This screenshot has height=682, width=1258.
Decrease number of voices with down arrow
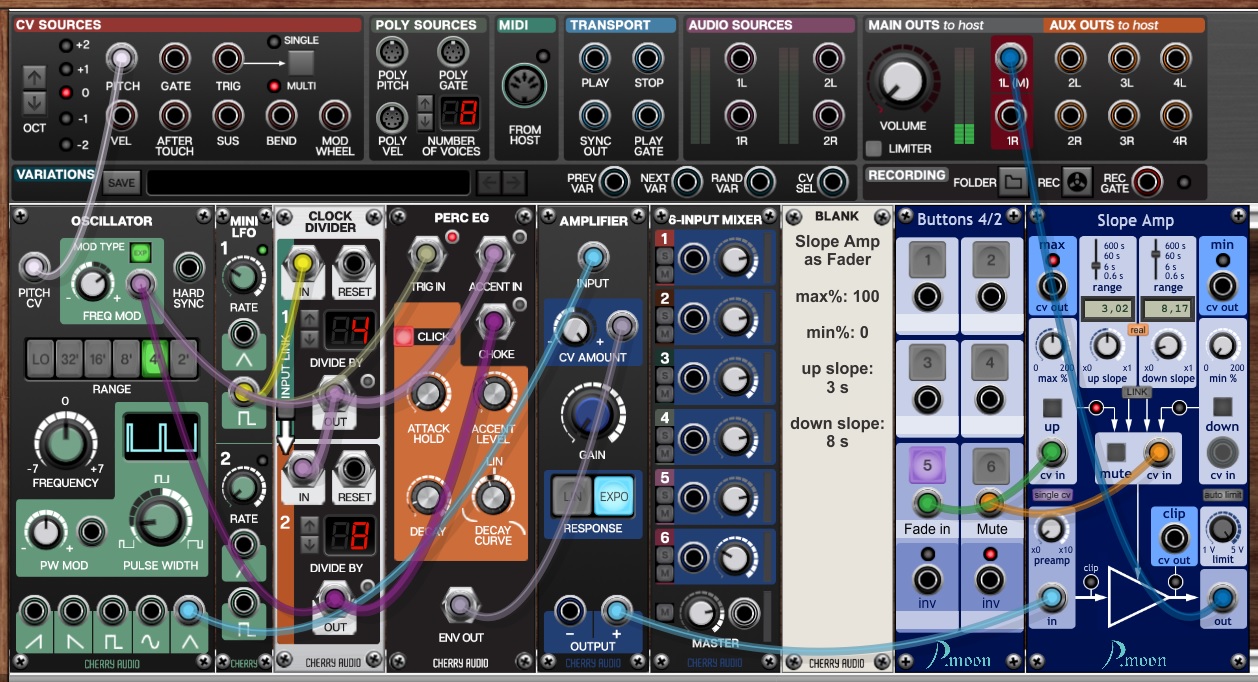tap(424, 115)
